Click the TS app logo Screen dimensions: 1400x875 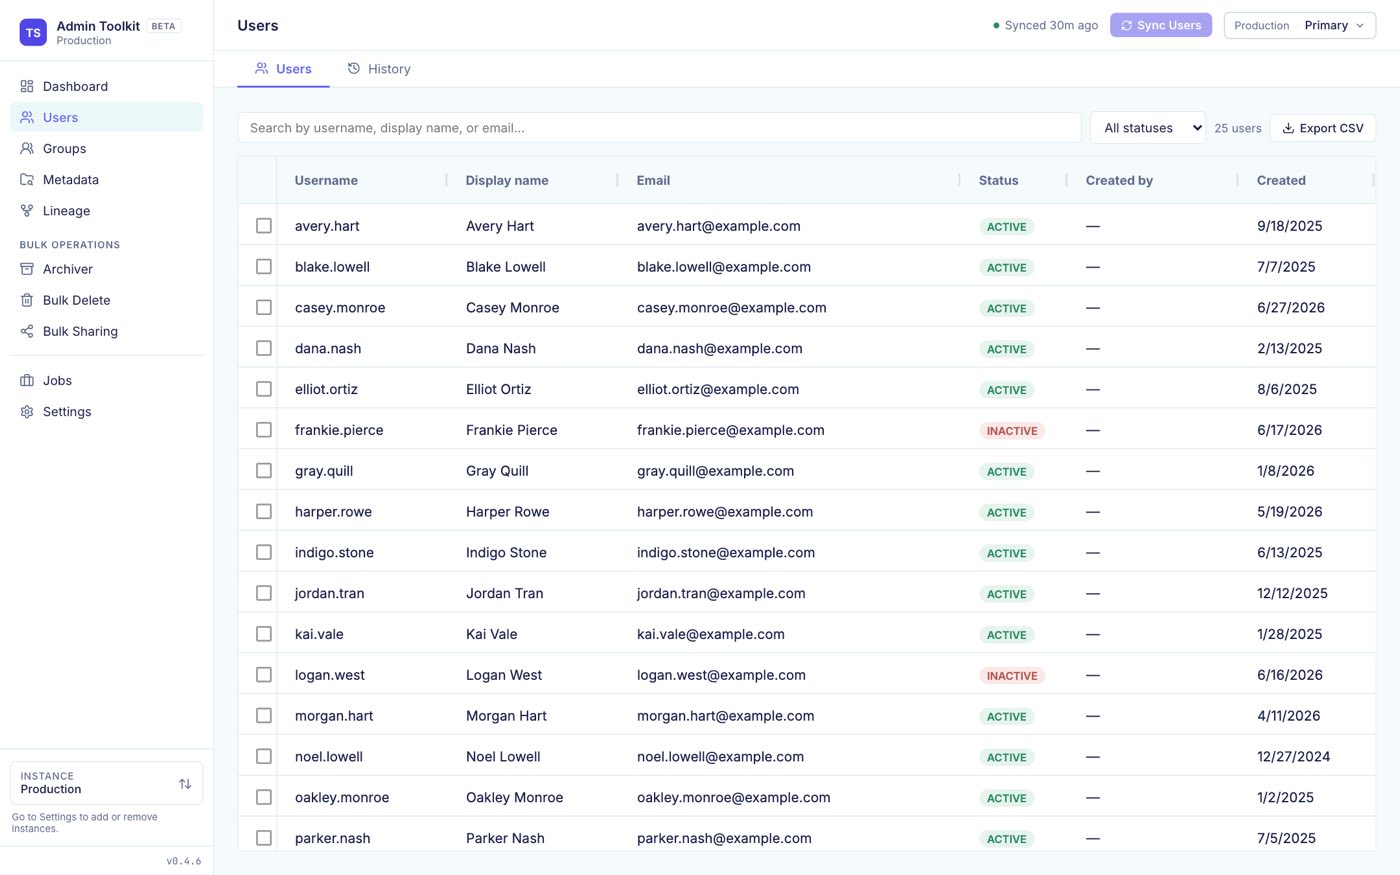[x=33, y=32]
